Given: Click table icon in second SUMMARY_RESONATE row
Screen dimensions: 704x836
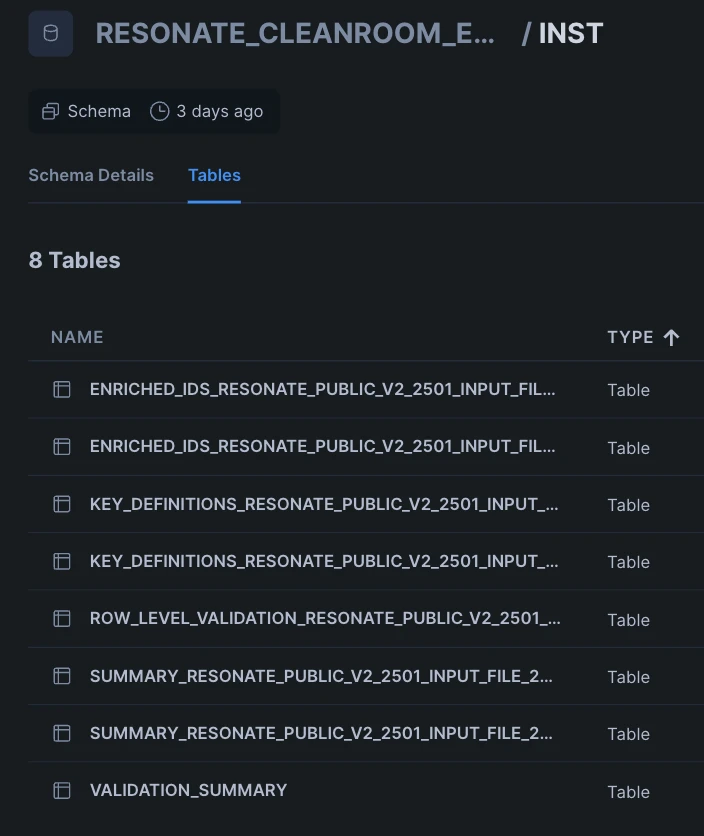Looking at the screenshot, I should 62,733.
